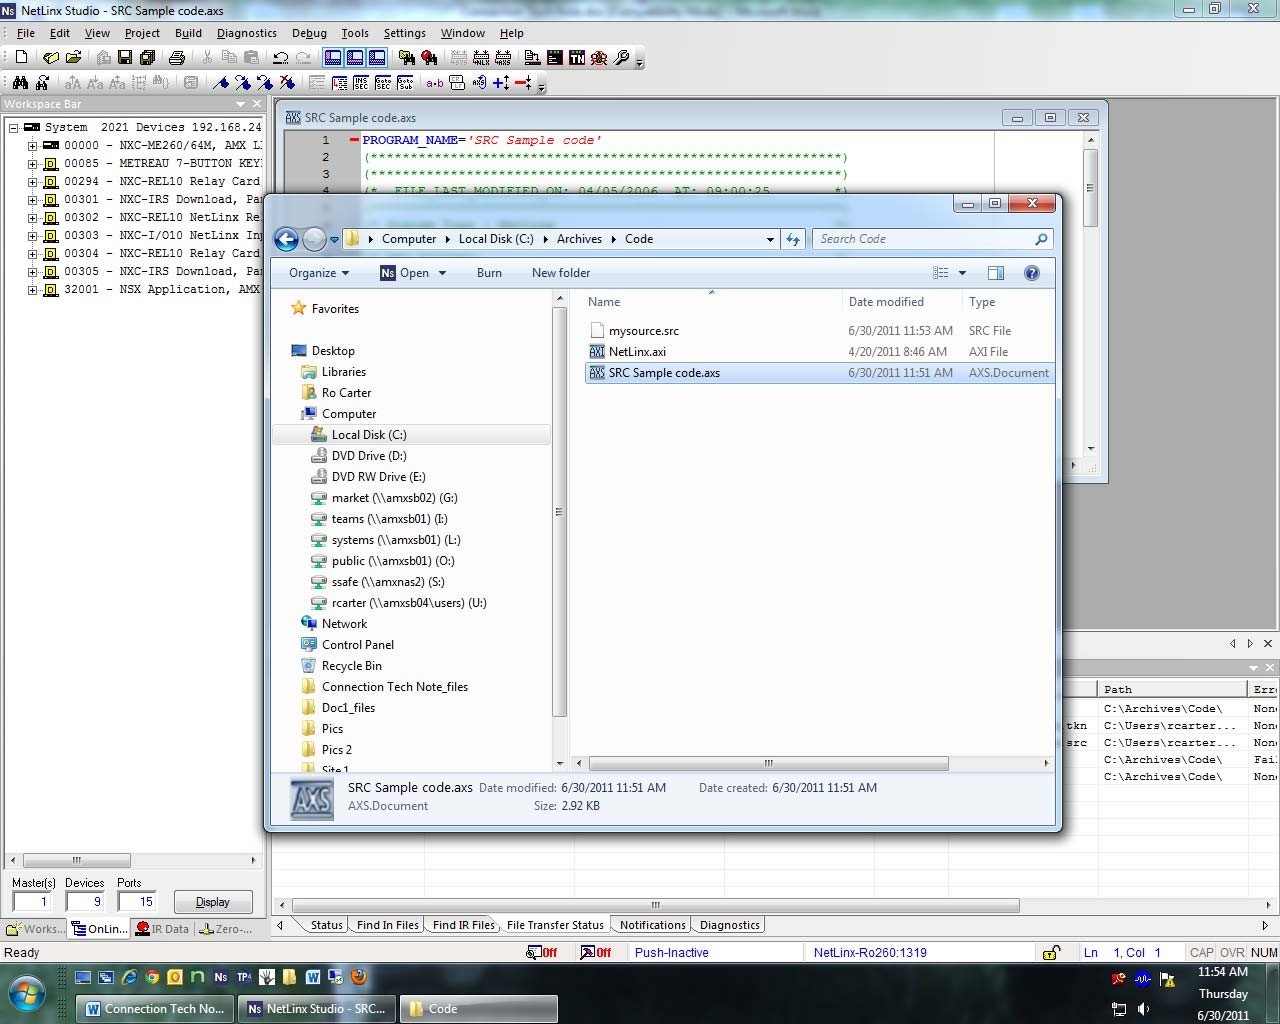Clear all bookmarks with red-crossed flag icon
1280x1024 pixels.
(287, 83)
